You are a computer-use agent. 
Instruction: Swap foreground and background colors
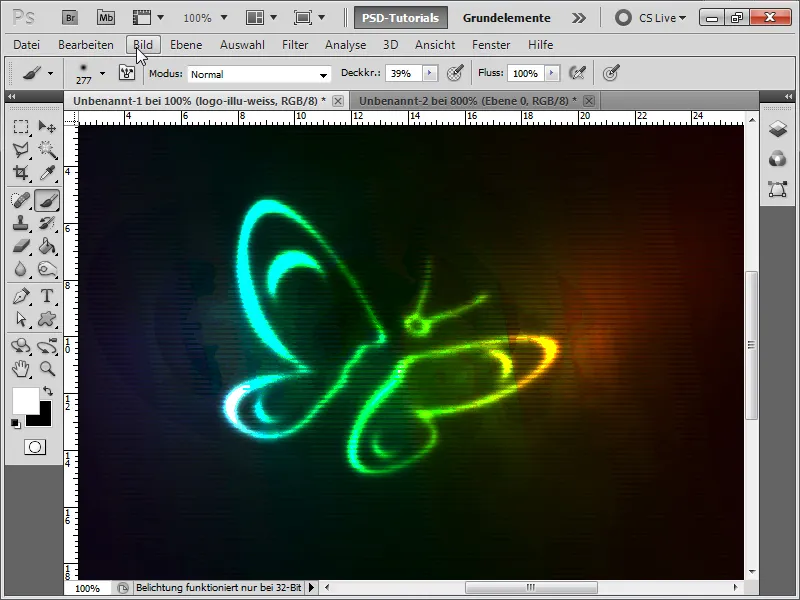48,391
